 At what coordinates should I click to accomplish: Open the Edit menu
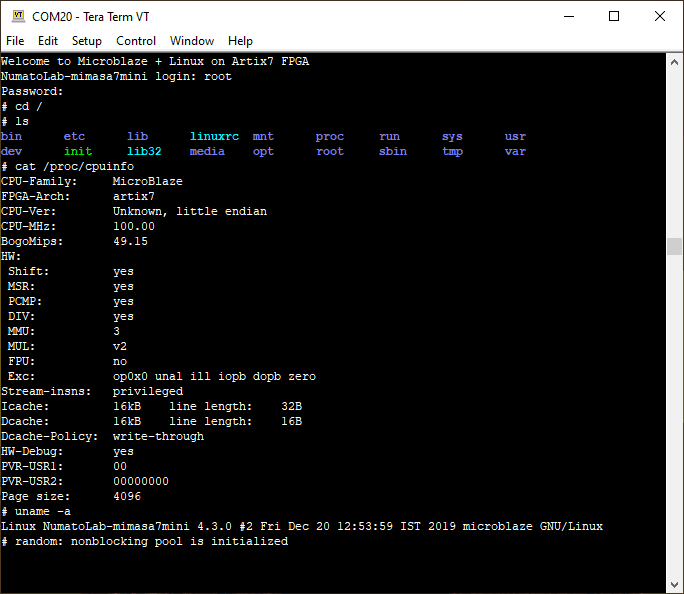point(48,41)
